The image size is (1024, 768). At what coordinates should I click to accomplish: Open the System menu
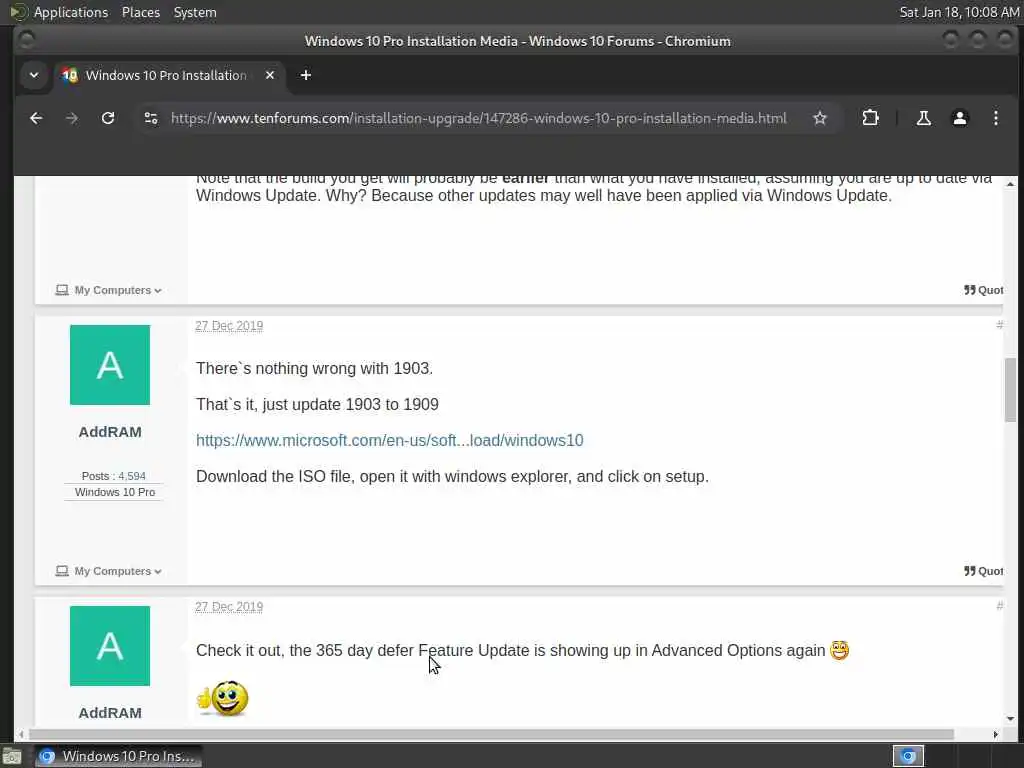pyautogui.click(x=195, y=12)
